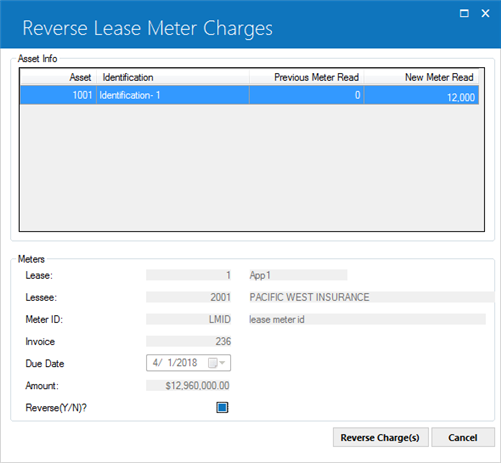Toggle the Reverse(Y/N)? checkbox
This screenshot has width=501, height=463.
coord(222,407)
